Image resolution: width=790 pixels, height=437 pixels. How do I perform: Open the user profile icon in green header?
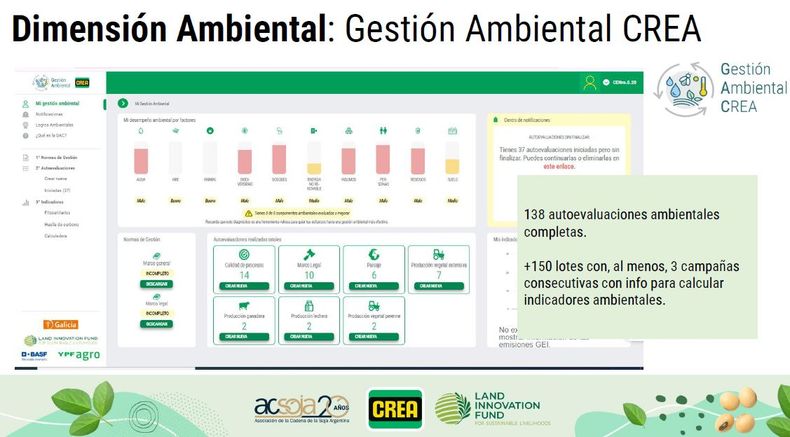(x=589, y=83)
